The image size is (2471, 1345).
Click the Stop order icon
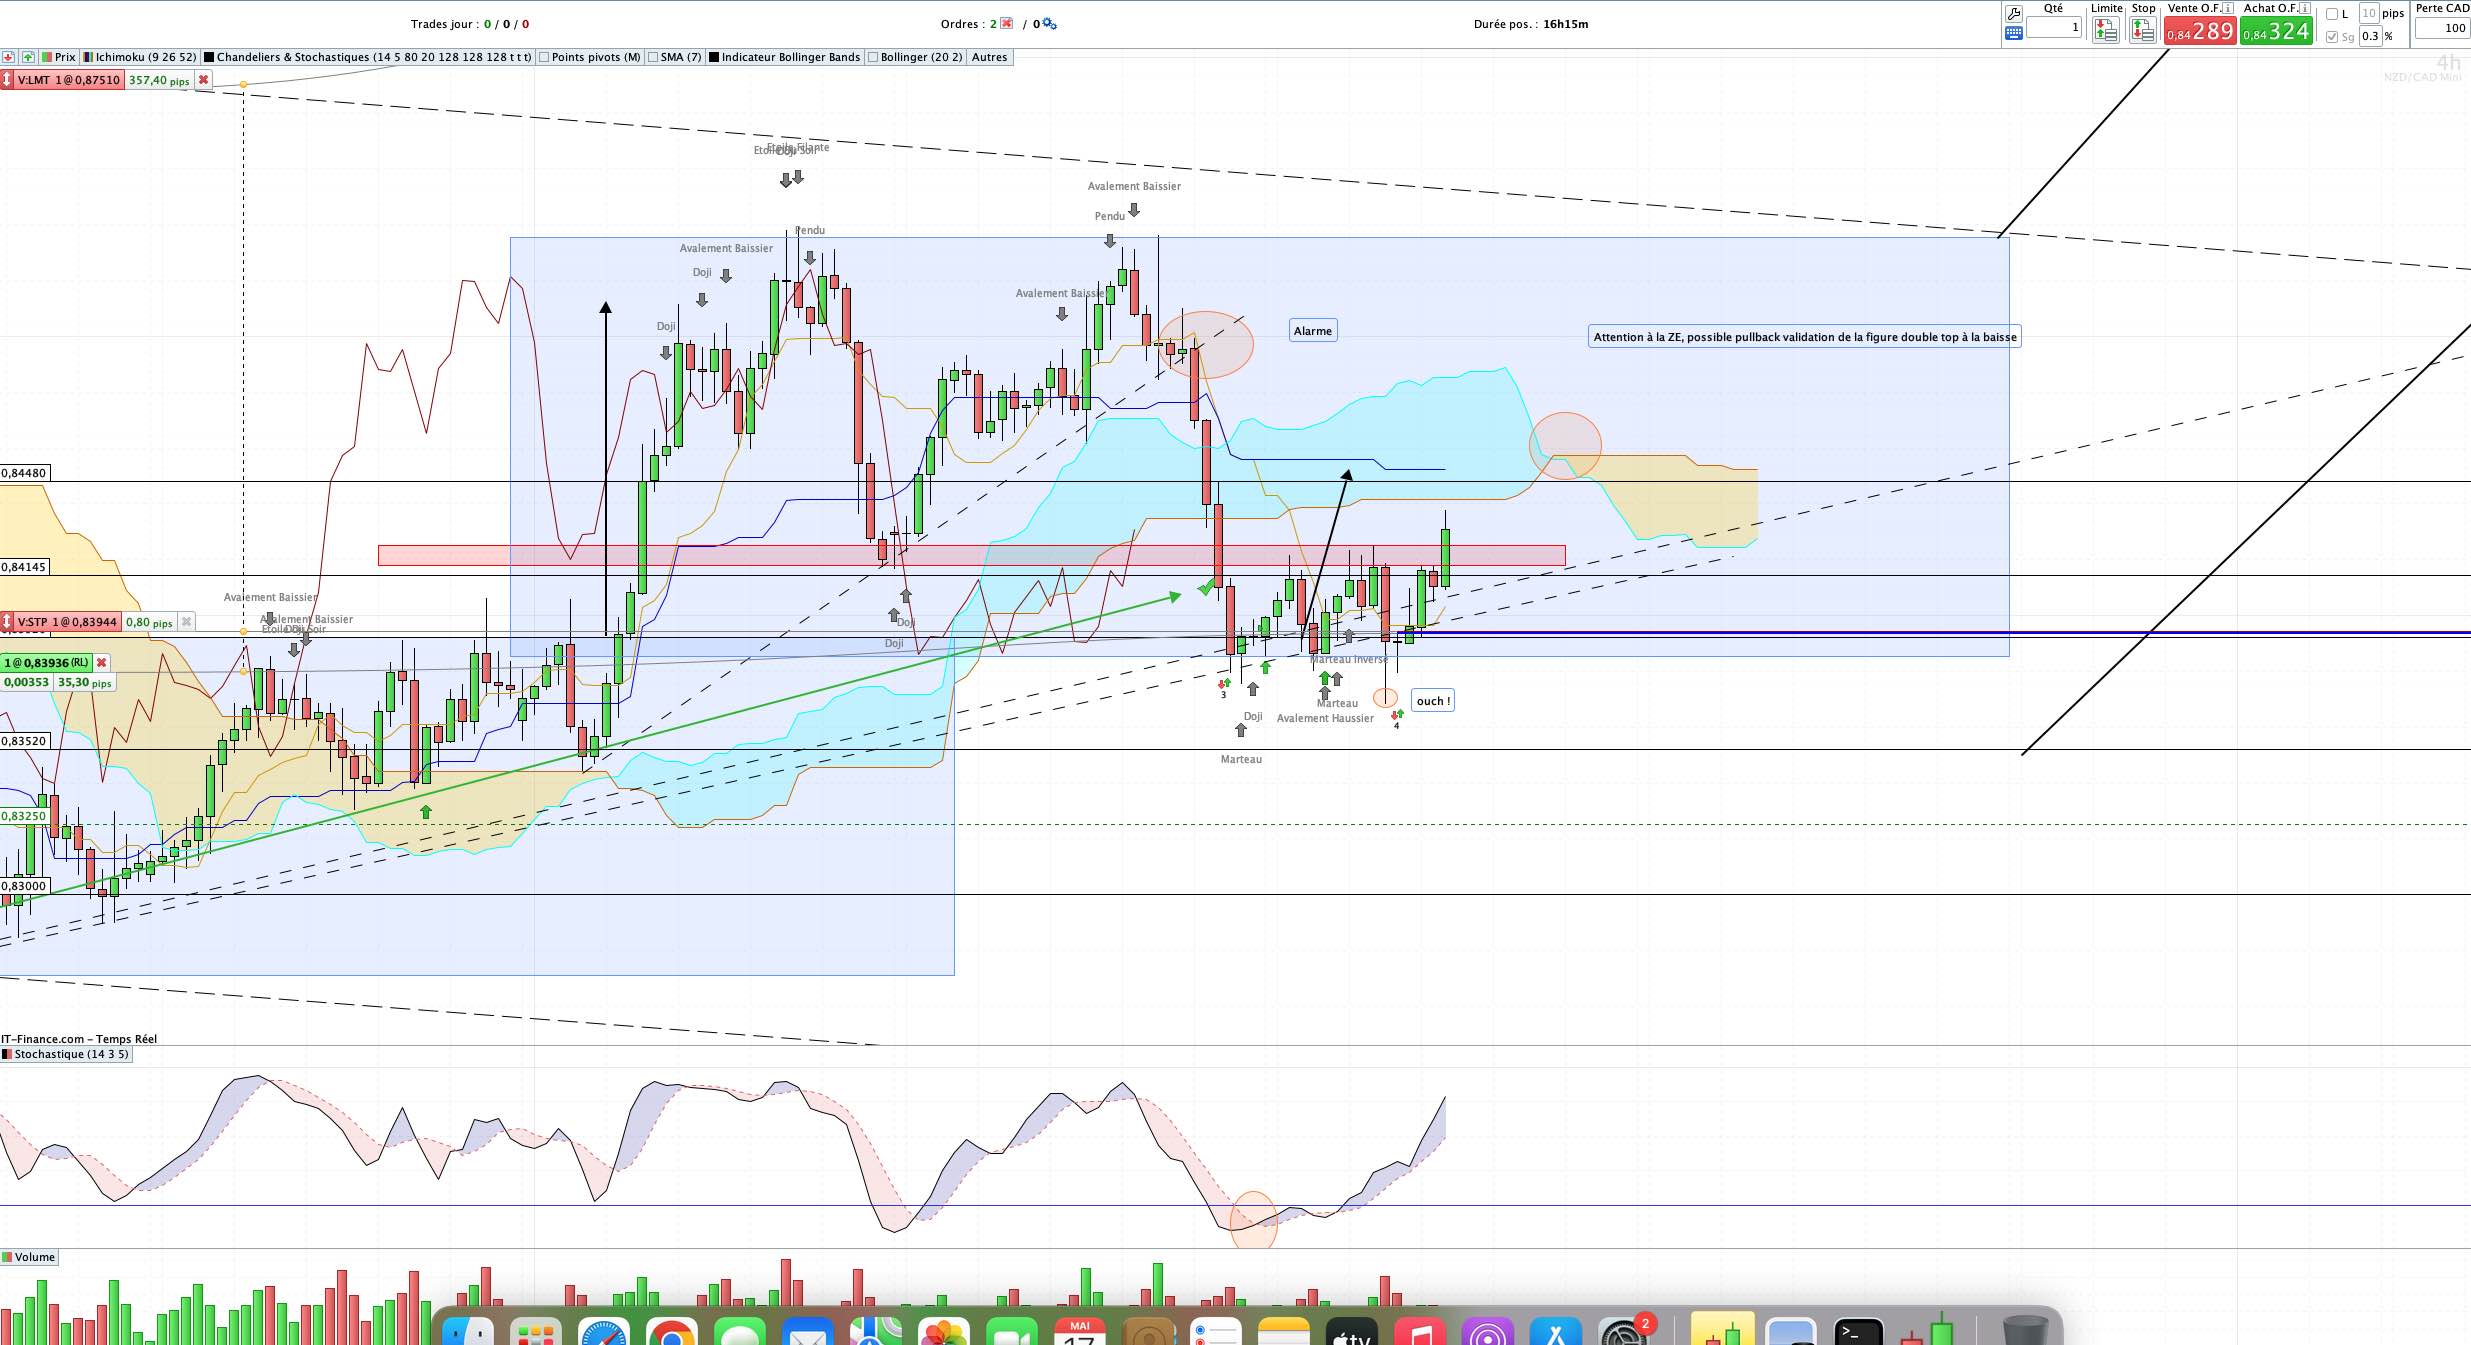[x=2142, y=30]
